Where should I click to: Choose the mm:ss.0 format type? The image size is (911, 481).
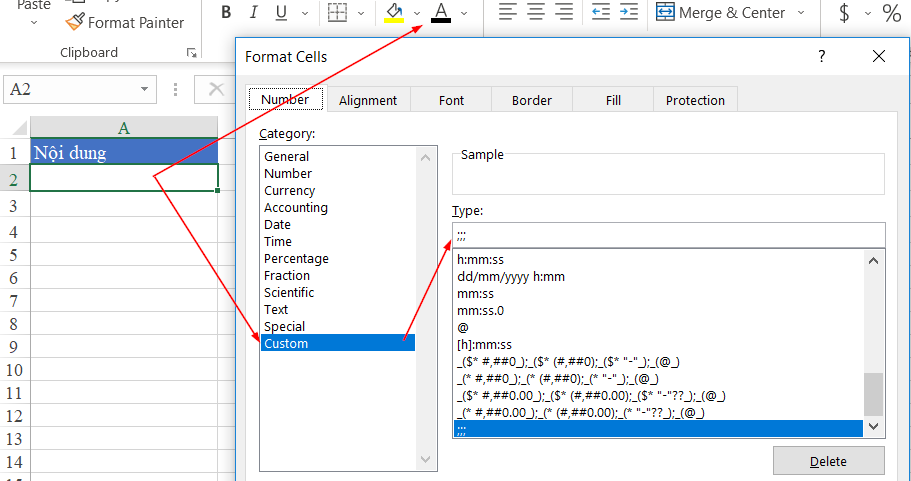658,311
